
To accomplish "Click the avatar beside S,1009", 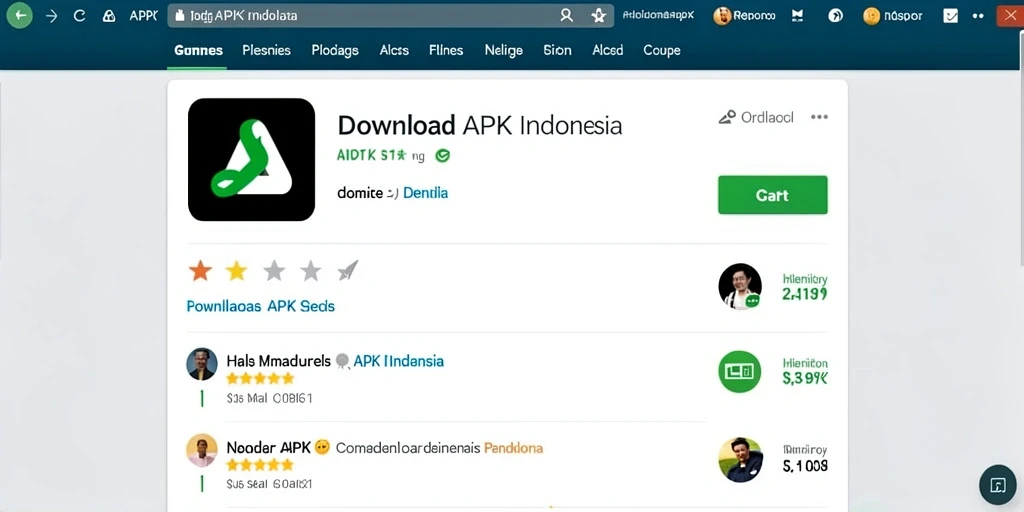I will 740,460.
